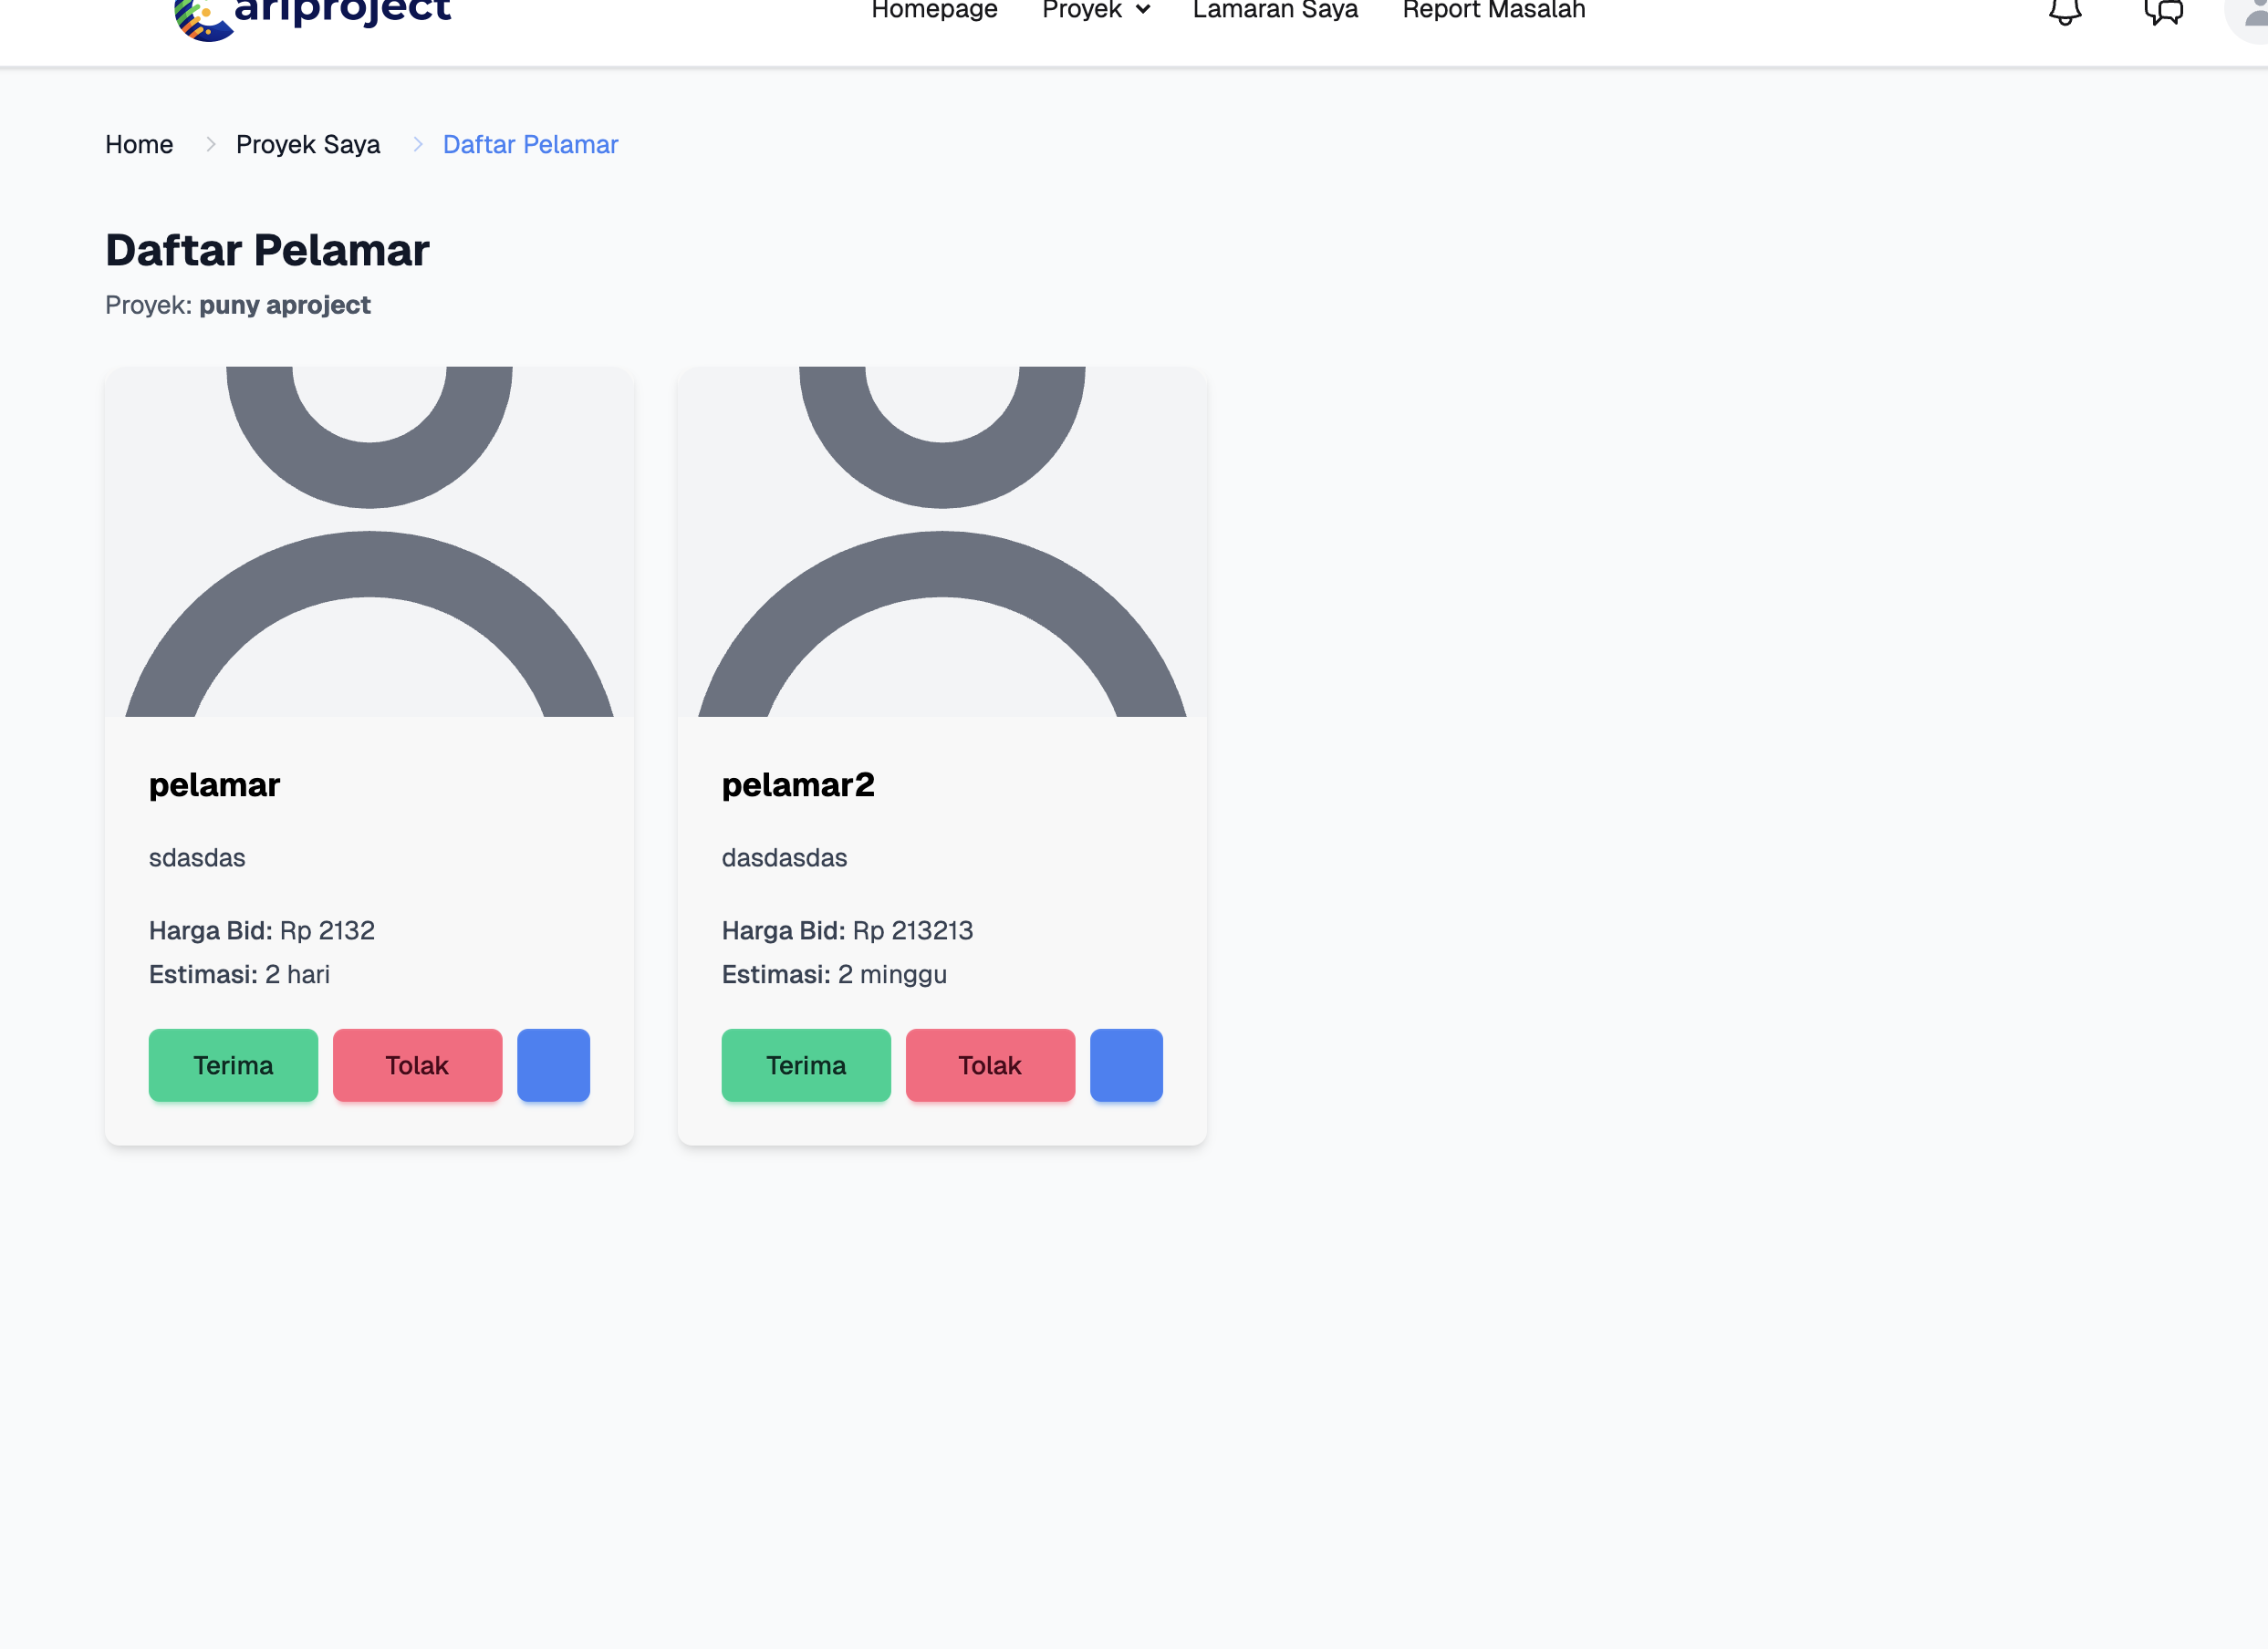Open Report Masalah menu item
2268x1649 pixels.
pos(1493,10)
